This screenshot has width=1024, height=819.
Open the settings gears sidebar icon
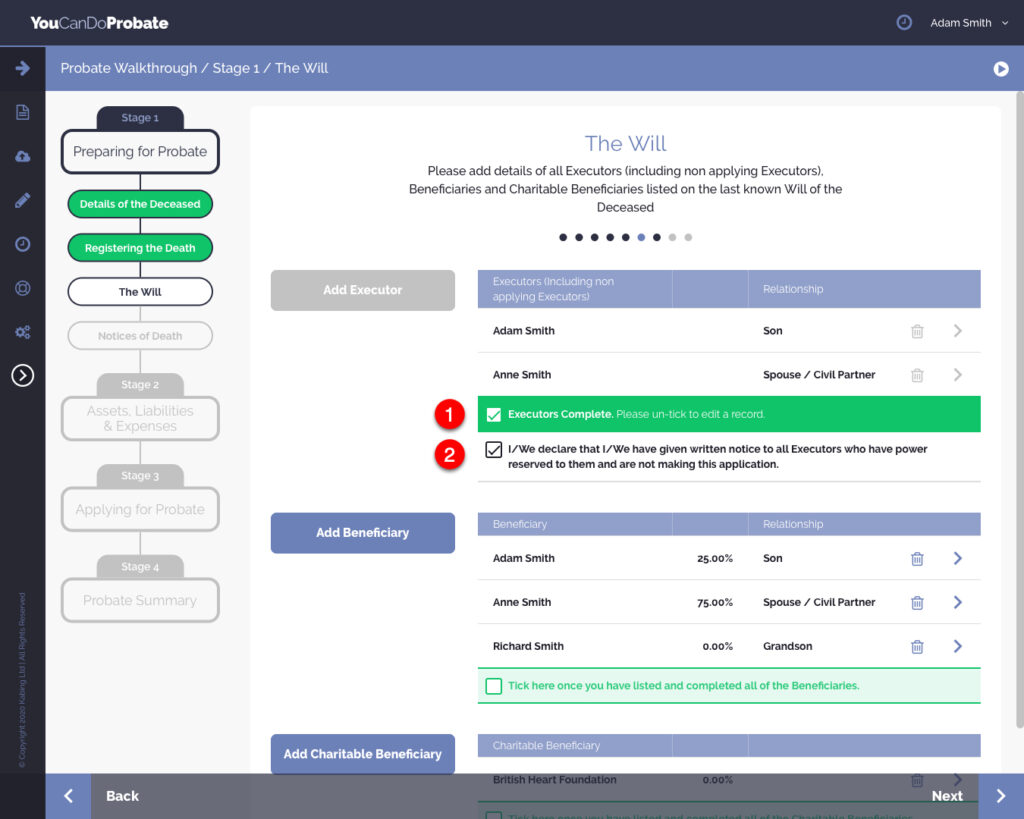point(22,332)
